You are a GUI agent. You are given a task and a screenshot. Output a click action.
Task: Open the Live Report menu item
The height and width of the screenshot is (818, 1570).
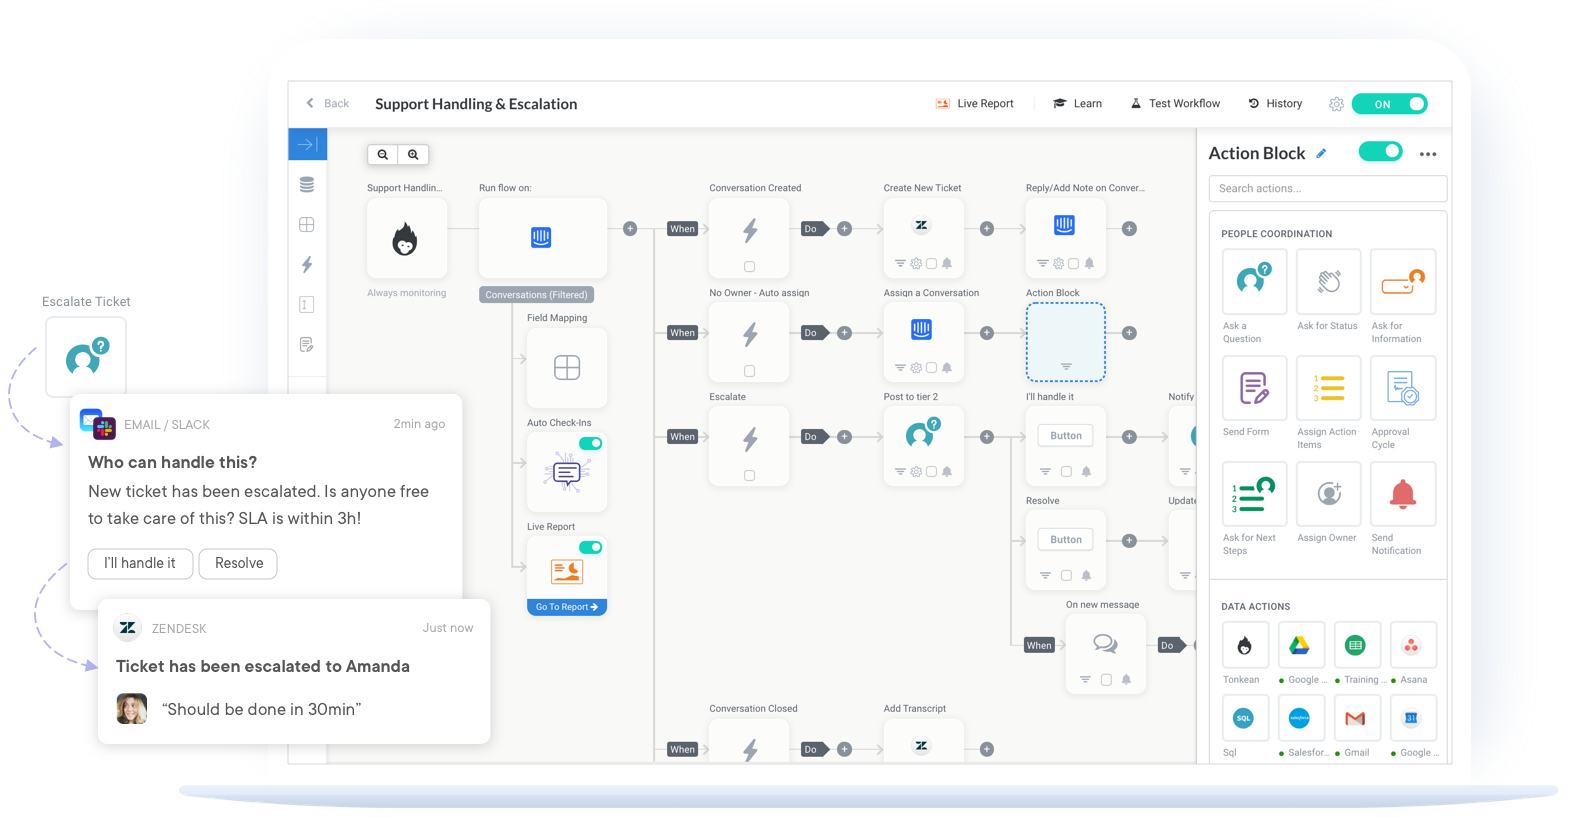(975, 104)
